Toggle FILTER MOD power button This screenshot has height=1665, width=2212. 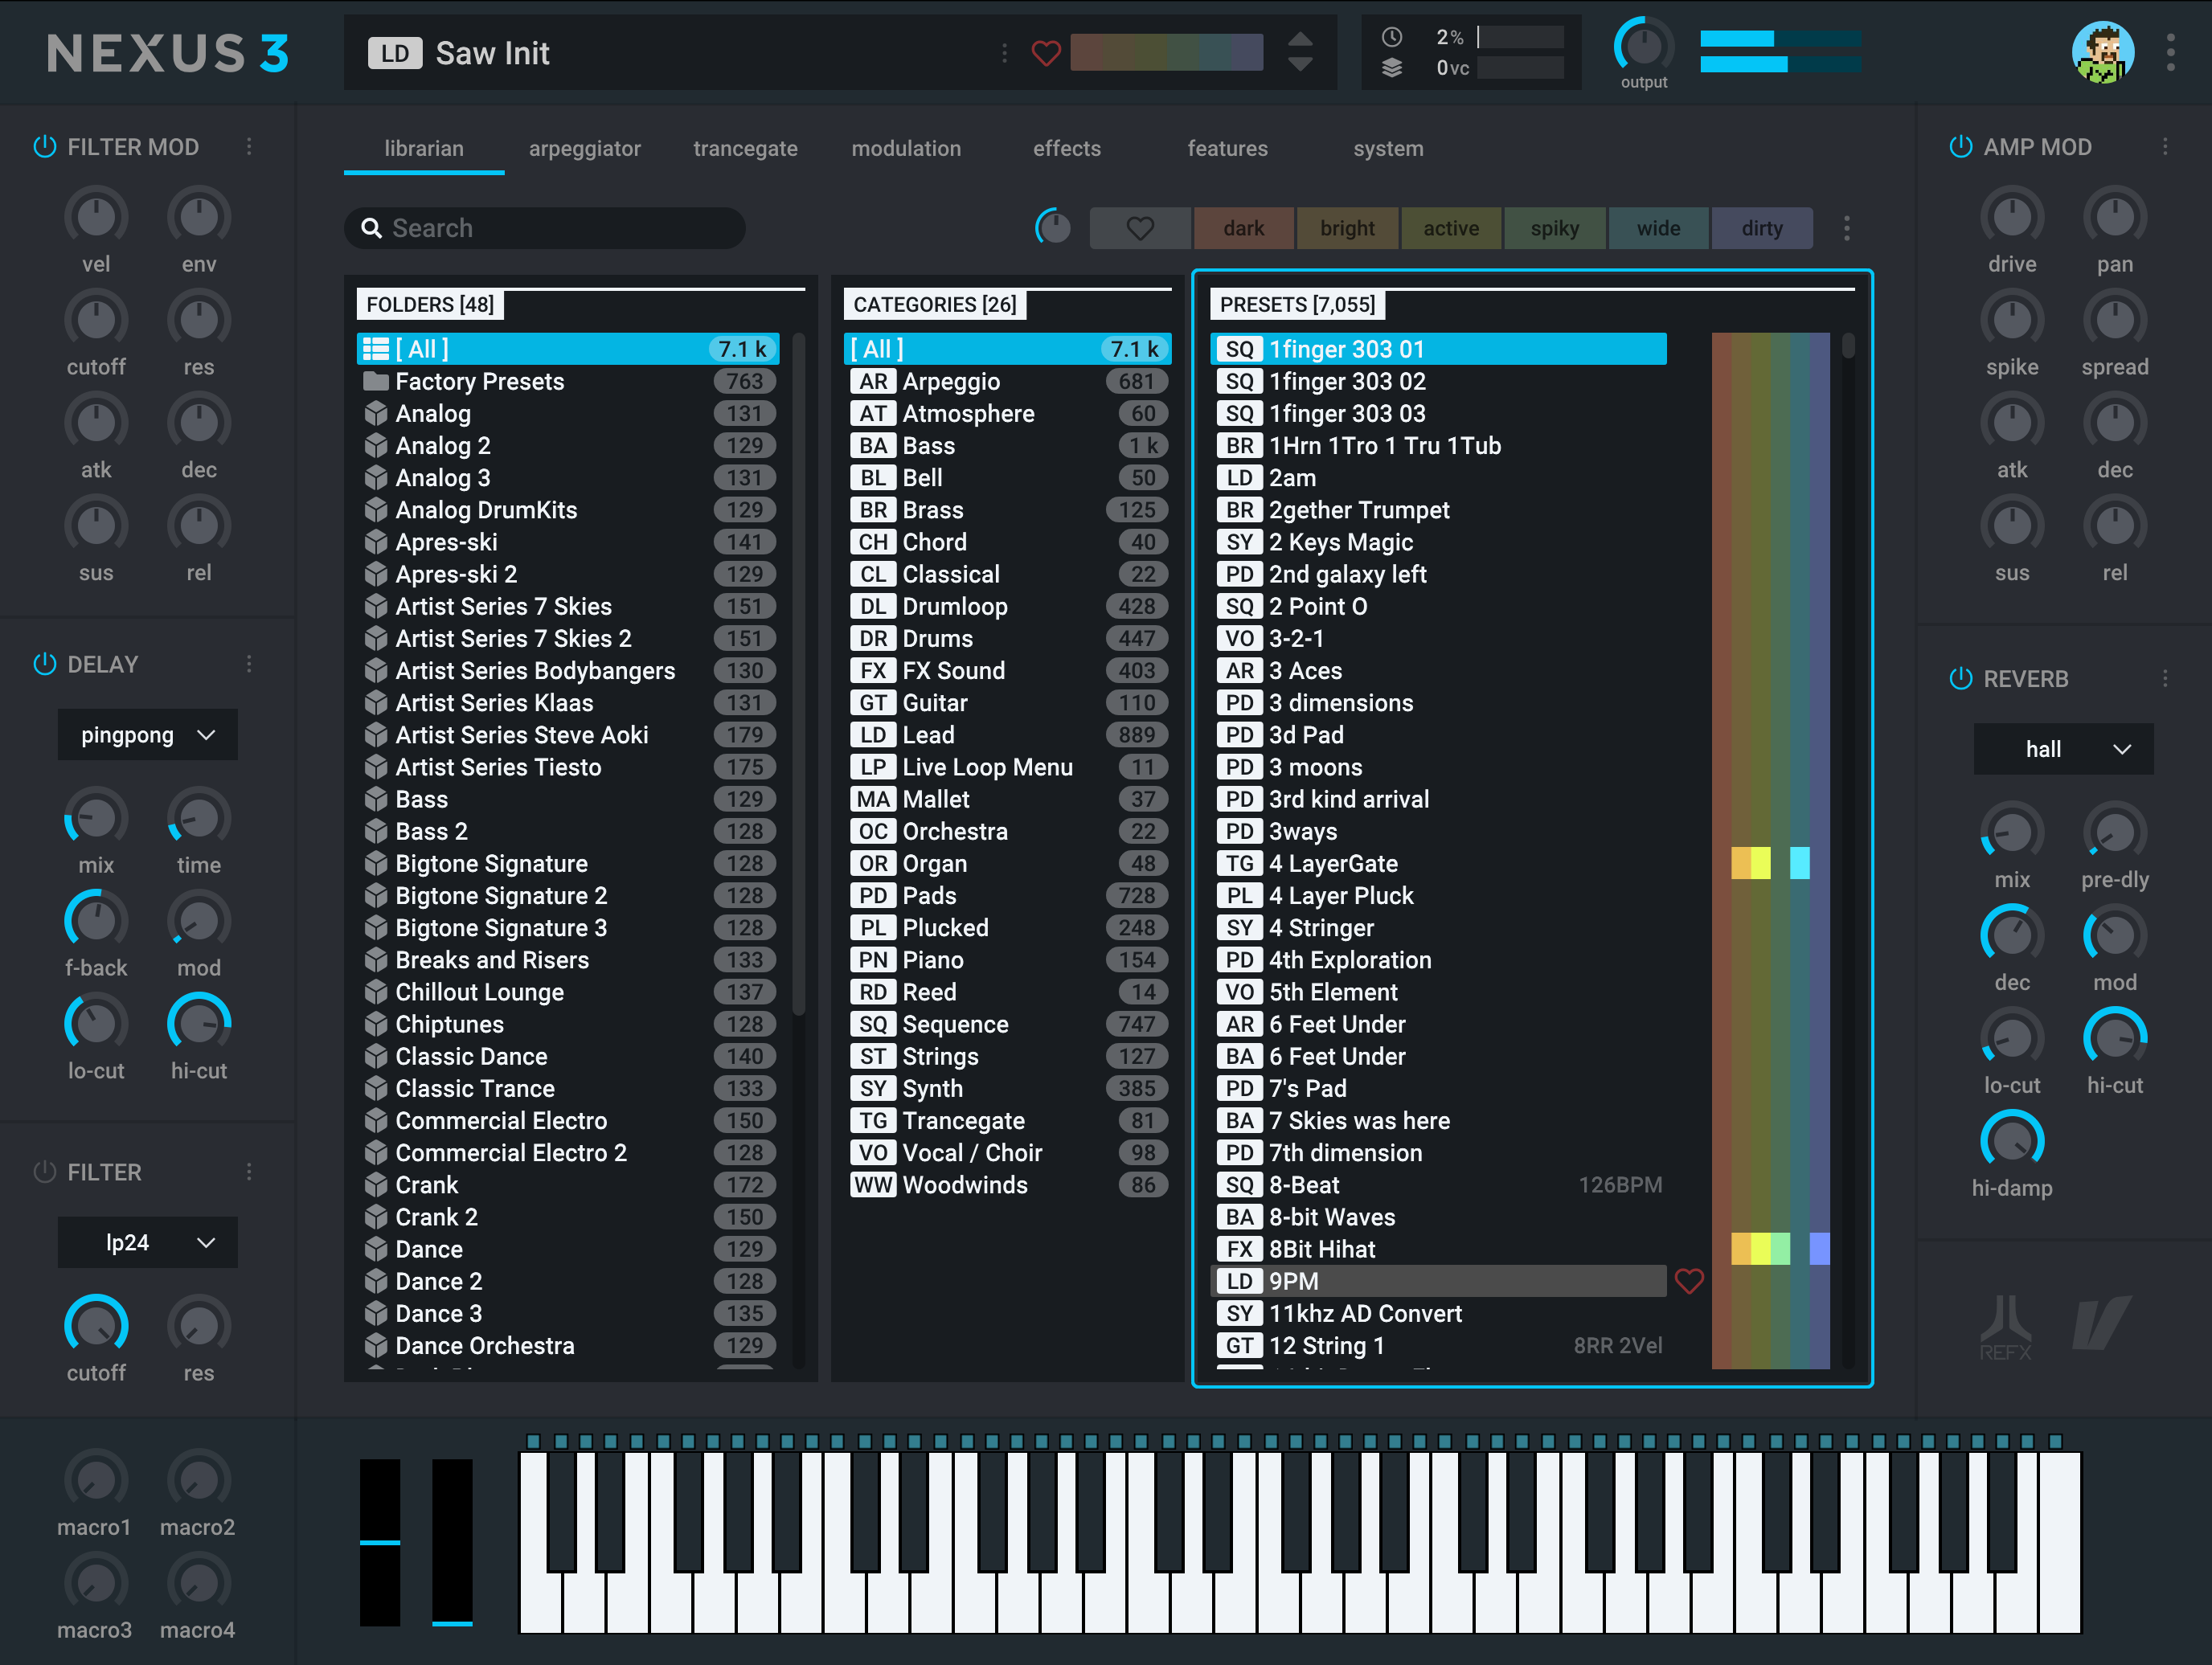click(x=44, y=147)
